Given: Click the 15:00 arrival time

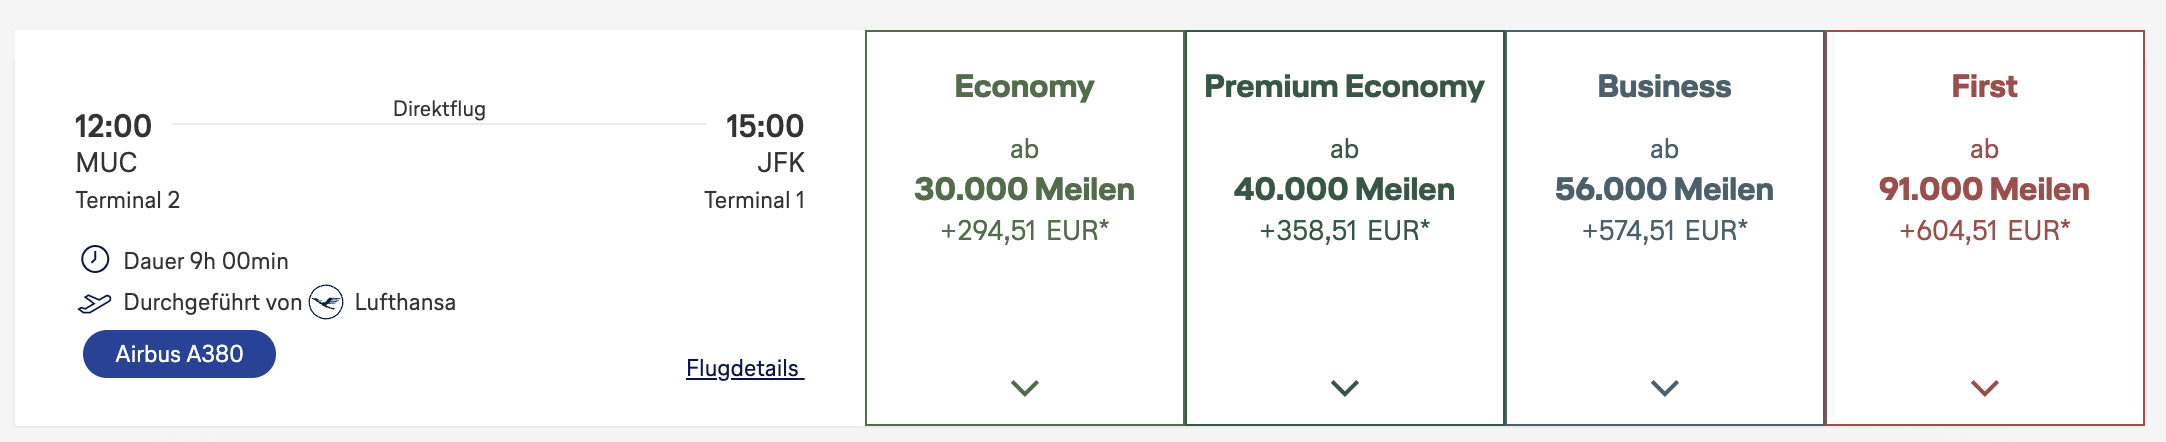Looking at the screenshot, I should click(765, 126).
